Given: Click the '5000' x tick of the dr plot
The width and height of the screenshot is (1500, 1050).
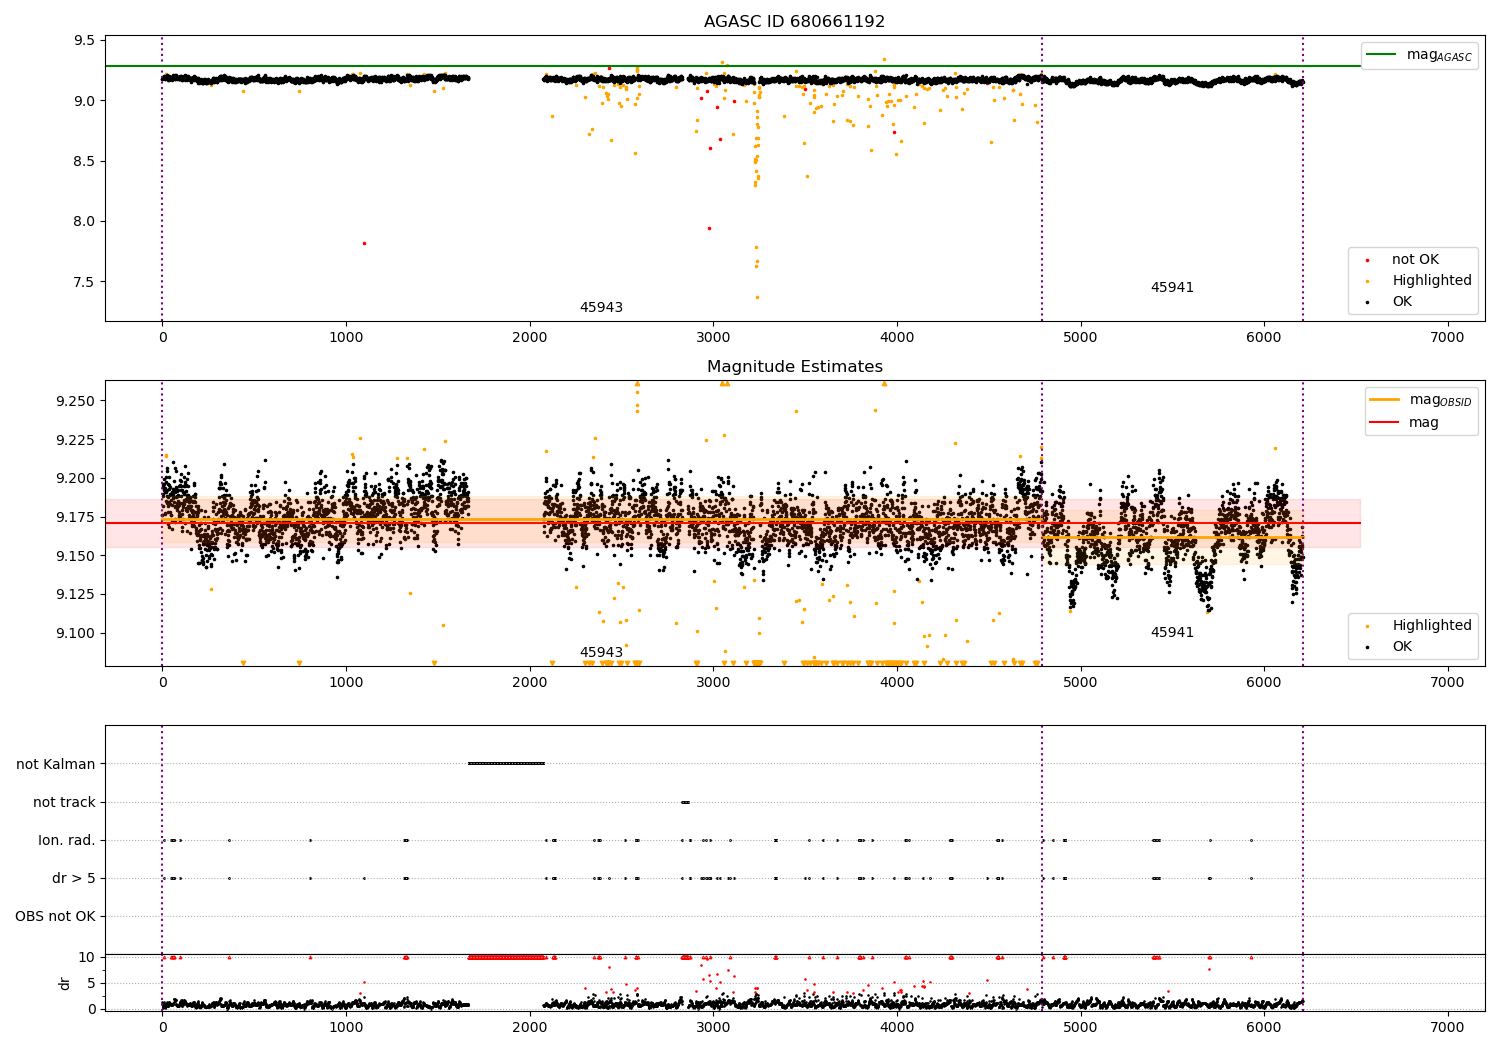Looking at the screenshot, I should pos(1080,1027).
